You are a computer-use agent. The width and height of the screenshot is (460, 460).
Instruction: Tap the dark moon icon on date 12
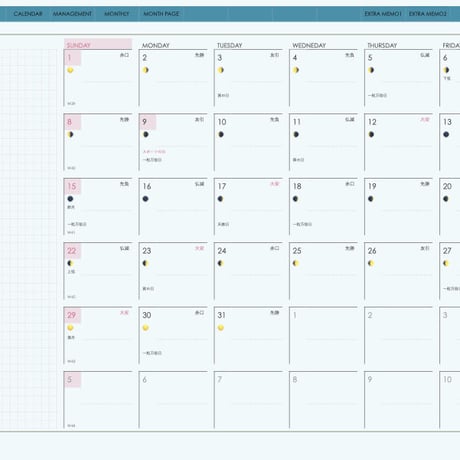coord(371,134)
